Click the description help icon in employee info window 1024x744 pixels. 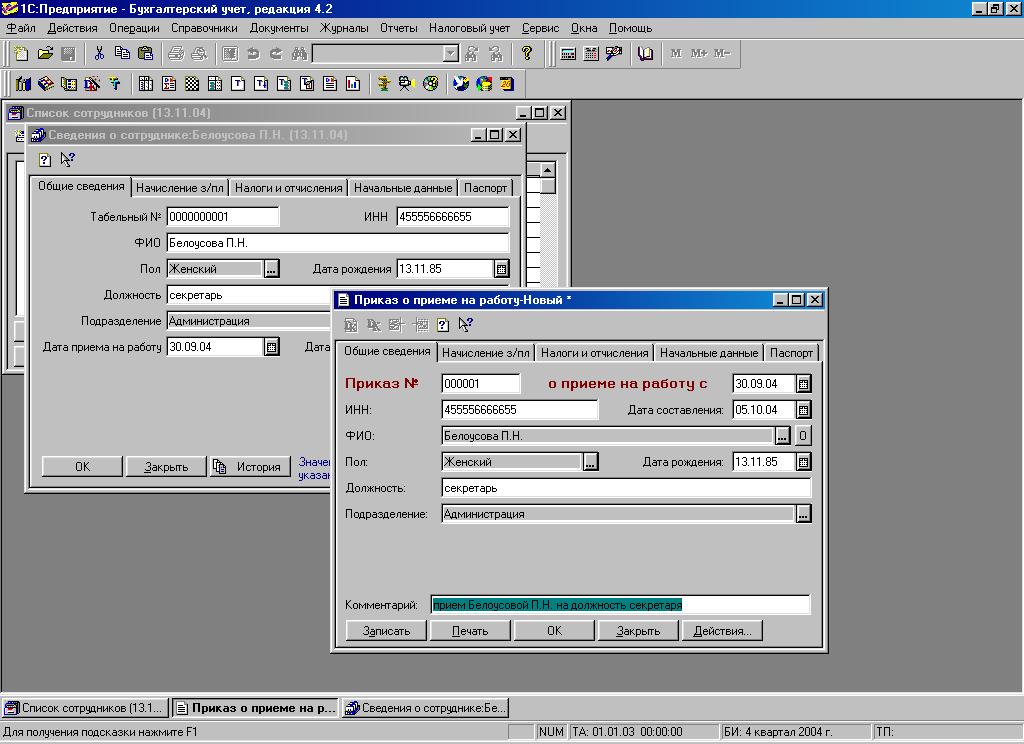[x=45, y=159]
